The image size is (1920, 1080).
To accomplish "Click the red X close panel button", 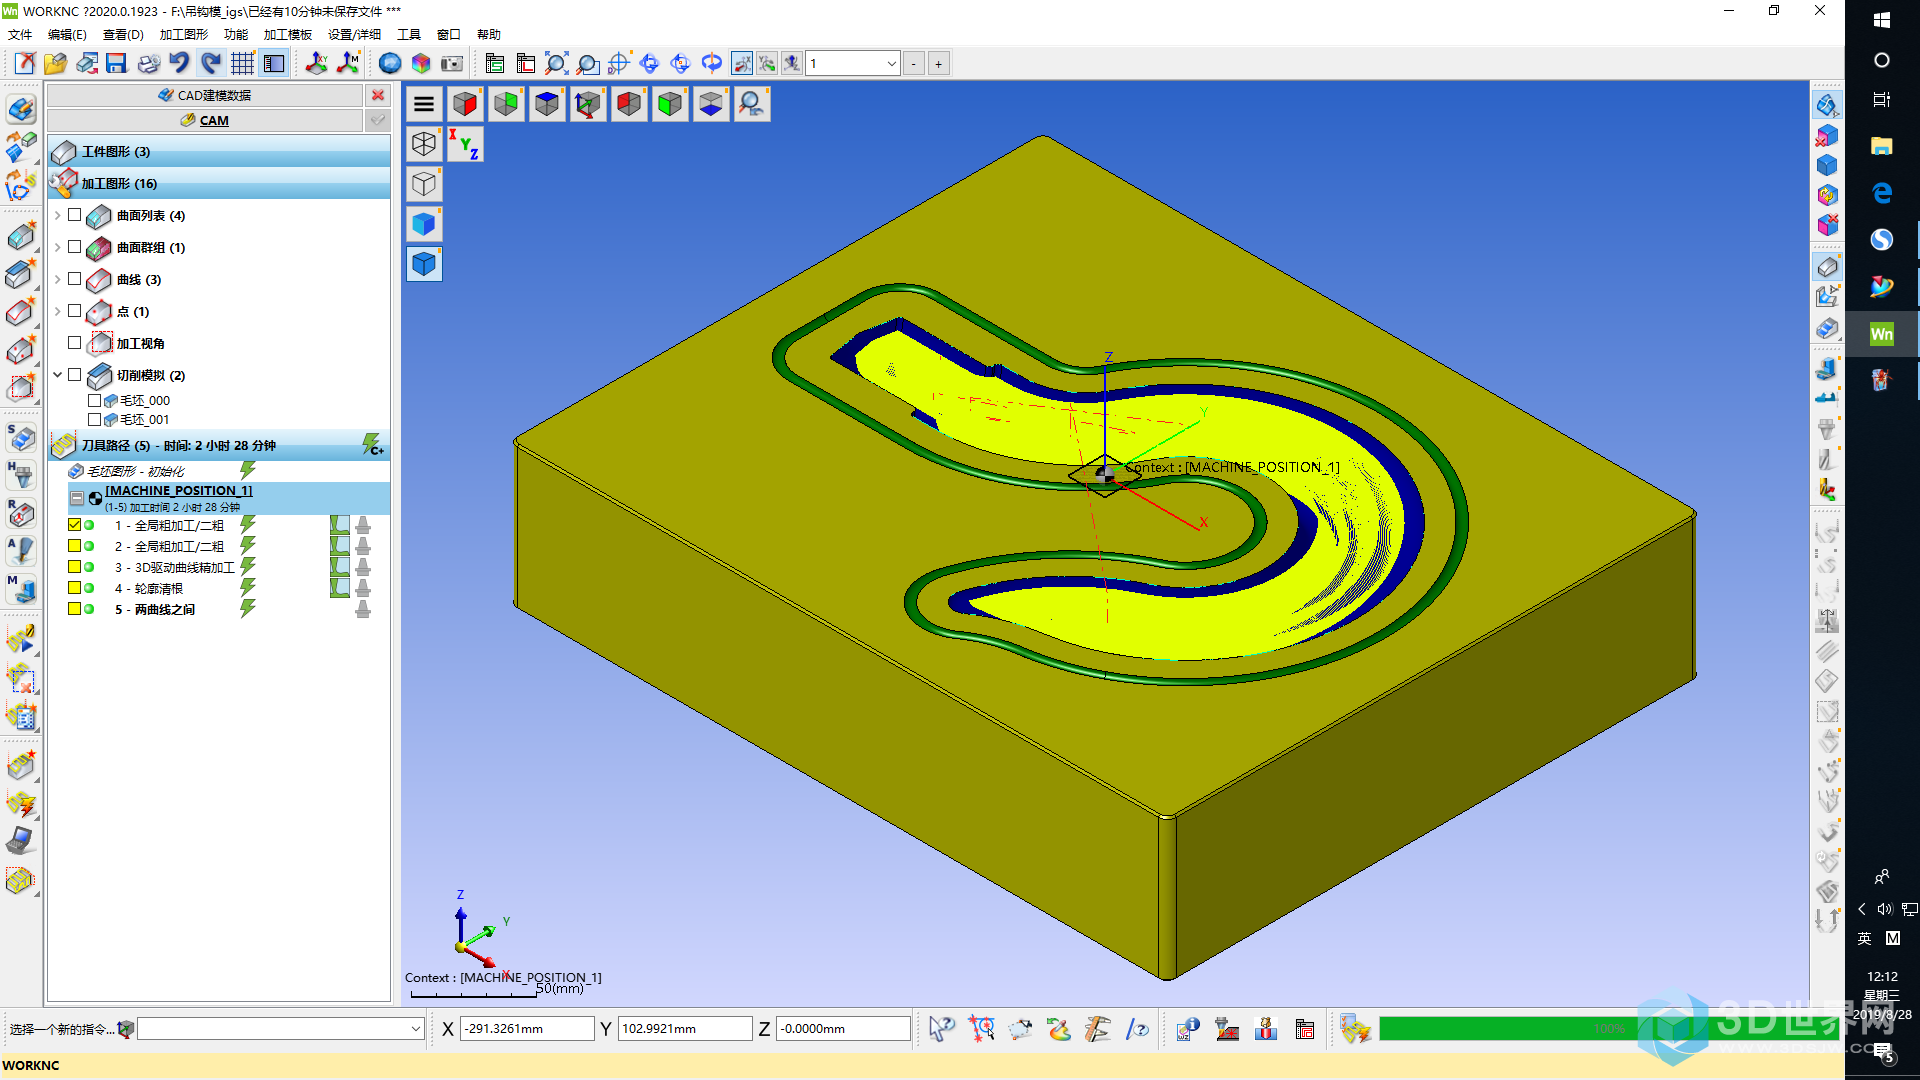I will tap(378, 95).
